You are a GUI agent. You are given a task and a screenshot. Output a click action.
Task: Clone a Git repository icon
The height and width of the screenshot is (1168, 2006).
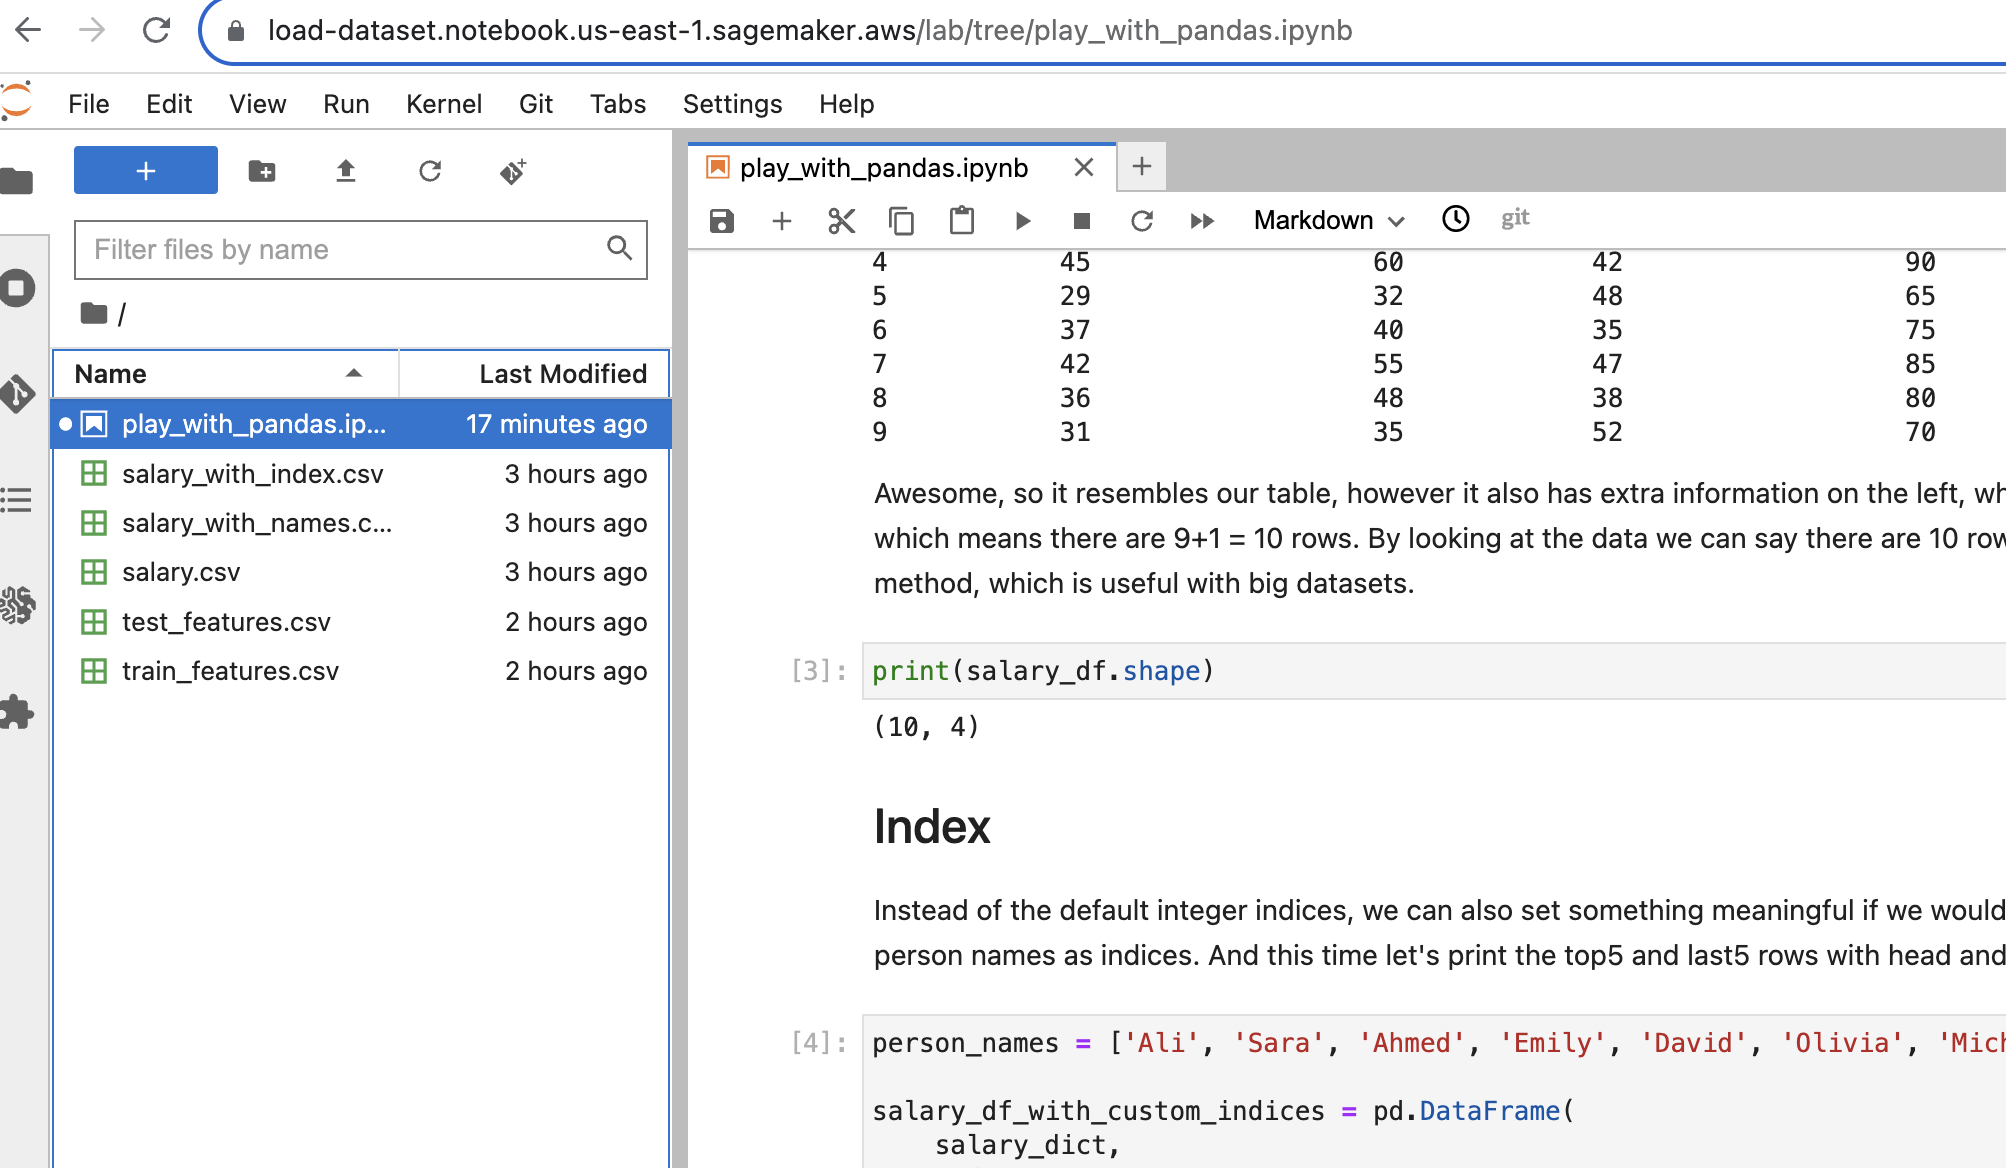tap(513, 171)
